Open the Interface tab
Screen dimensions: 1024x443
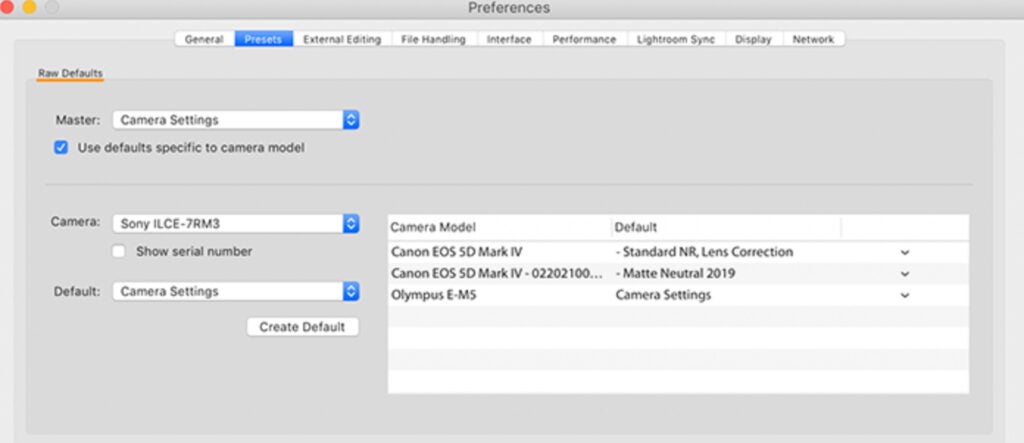509,39
